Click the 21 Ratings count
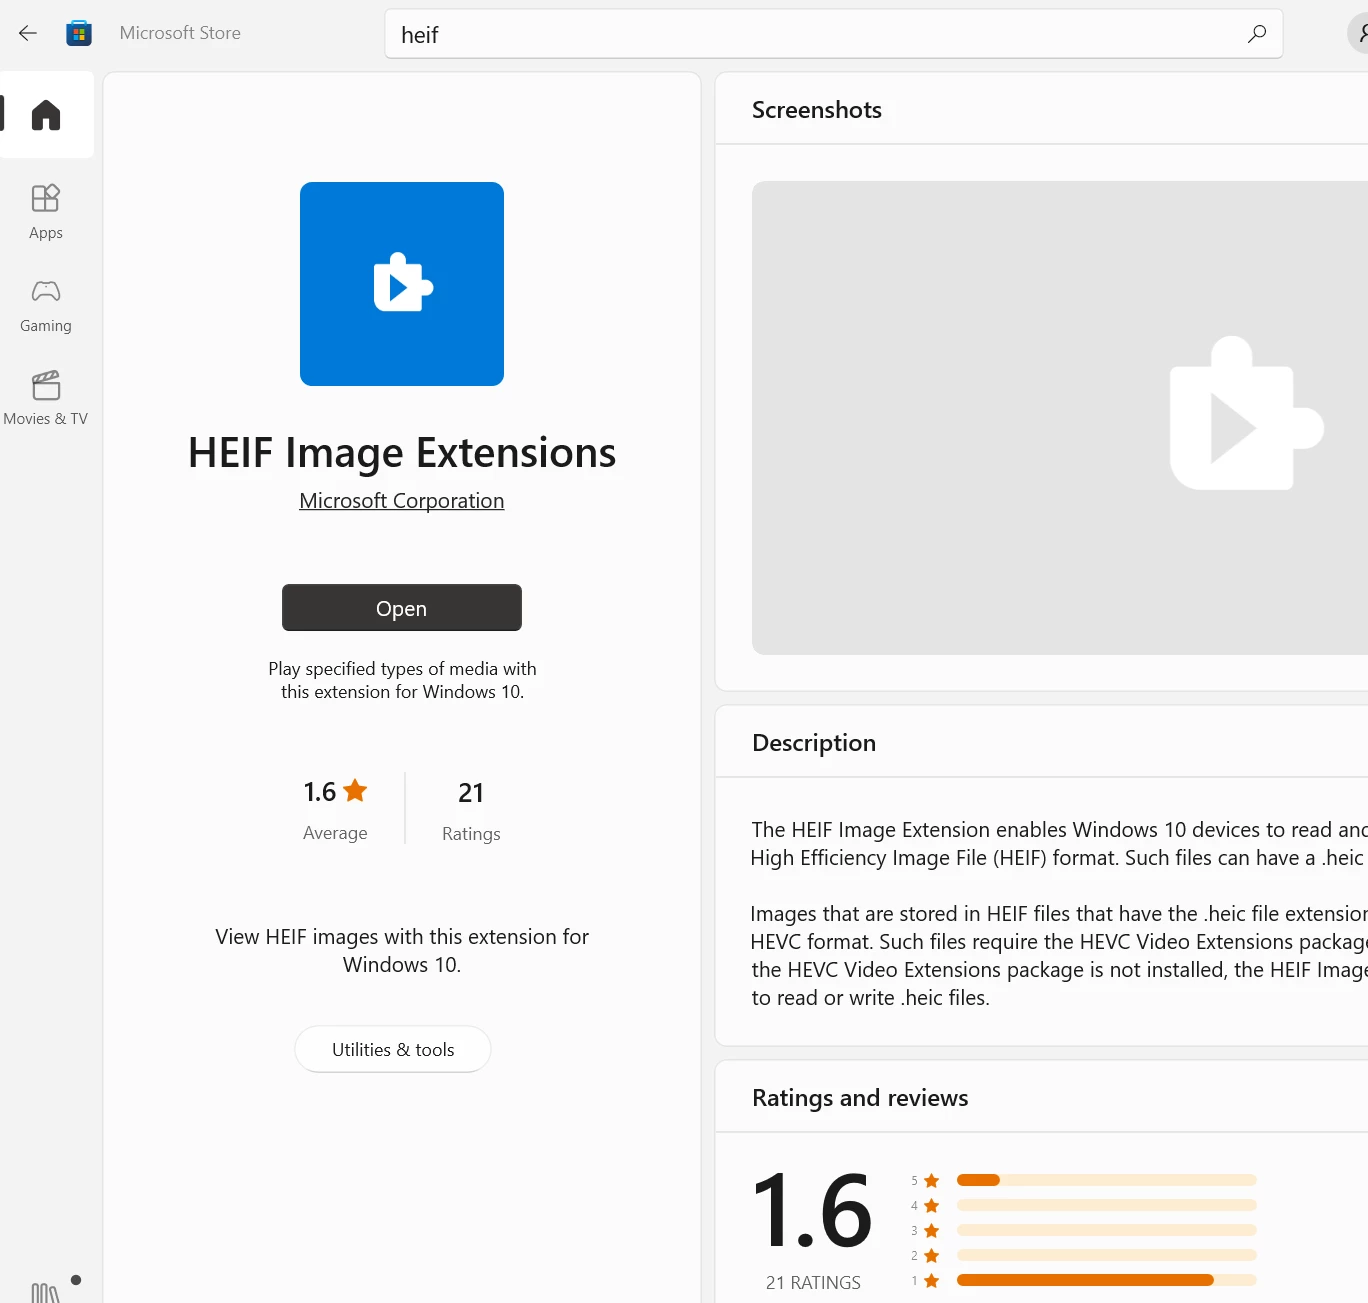 coord(471,810)
